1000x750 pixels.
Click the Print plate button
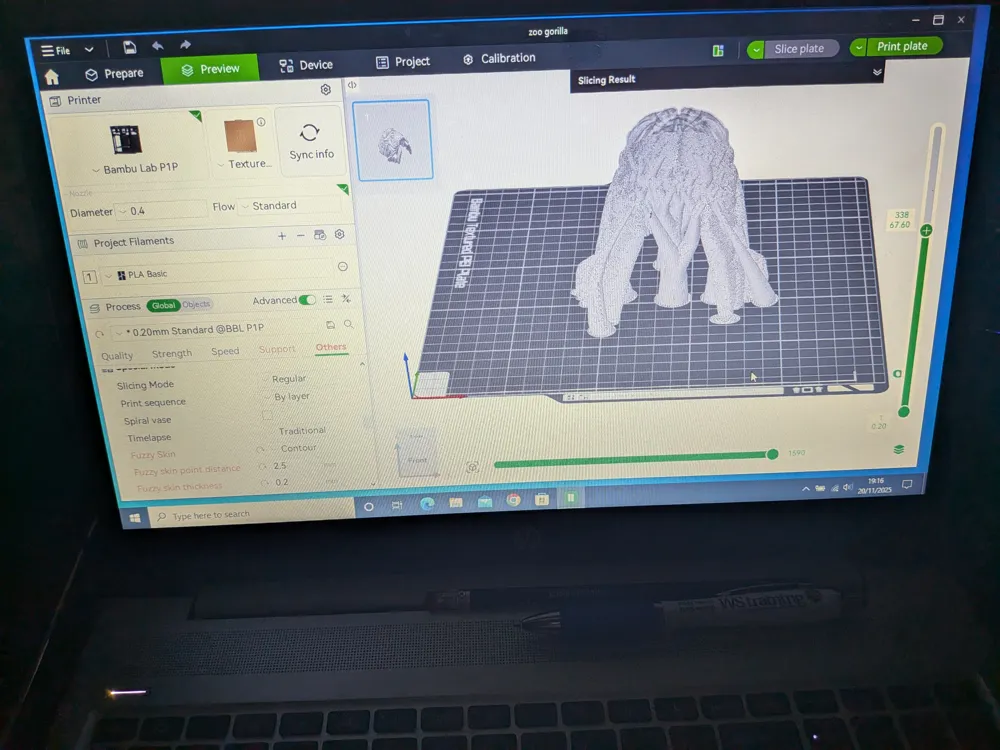click(x=903, y=46)
